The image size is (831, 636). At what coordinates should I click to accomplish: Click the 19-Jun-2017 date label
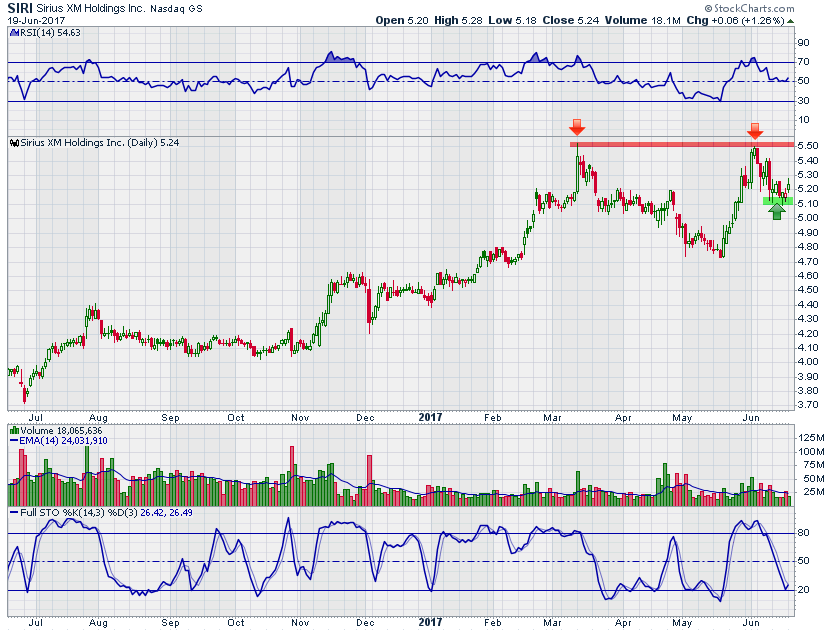(36, 21)
